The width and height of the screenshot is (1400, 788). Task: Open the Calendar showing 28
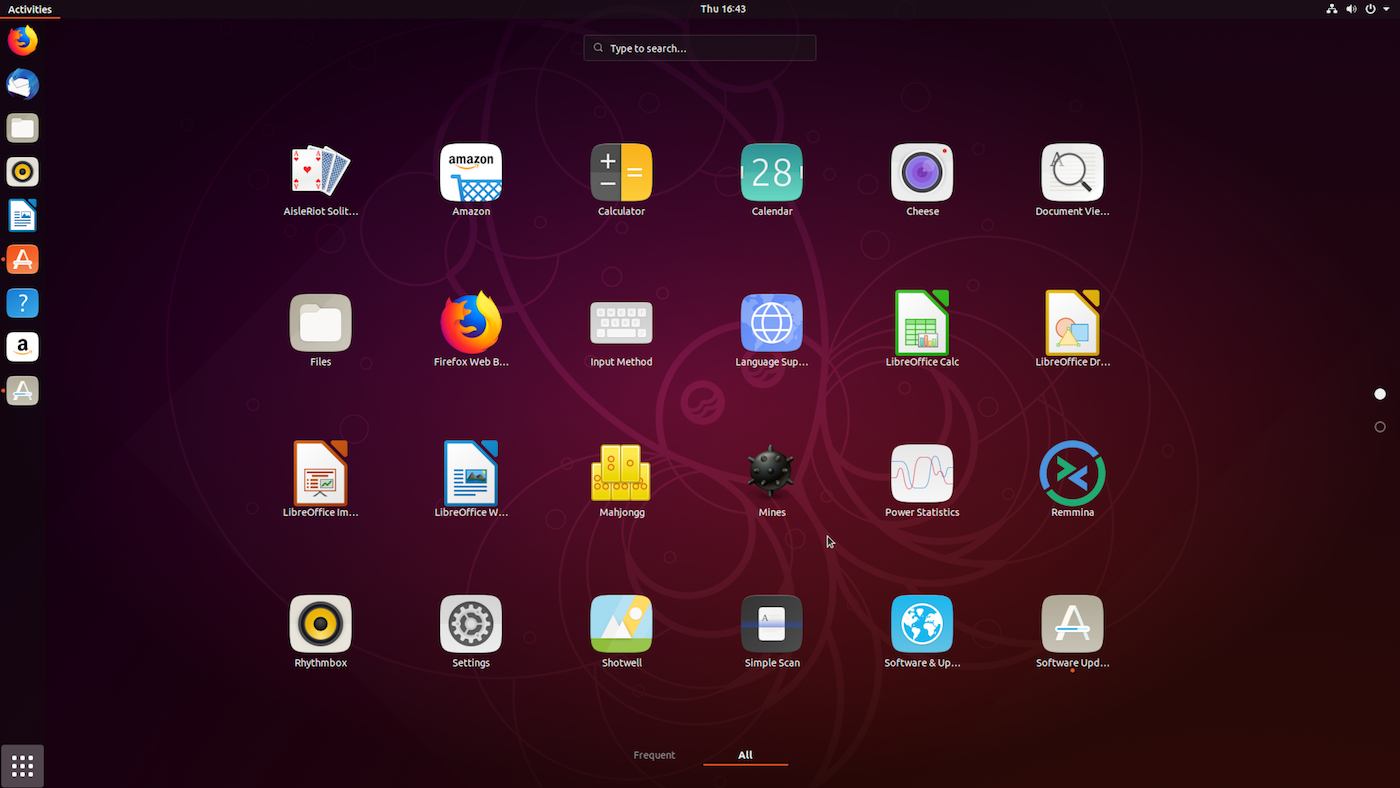771,180
